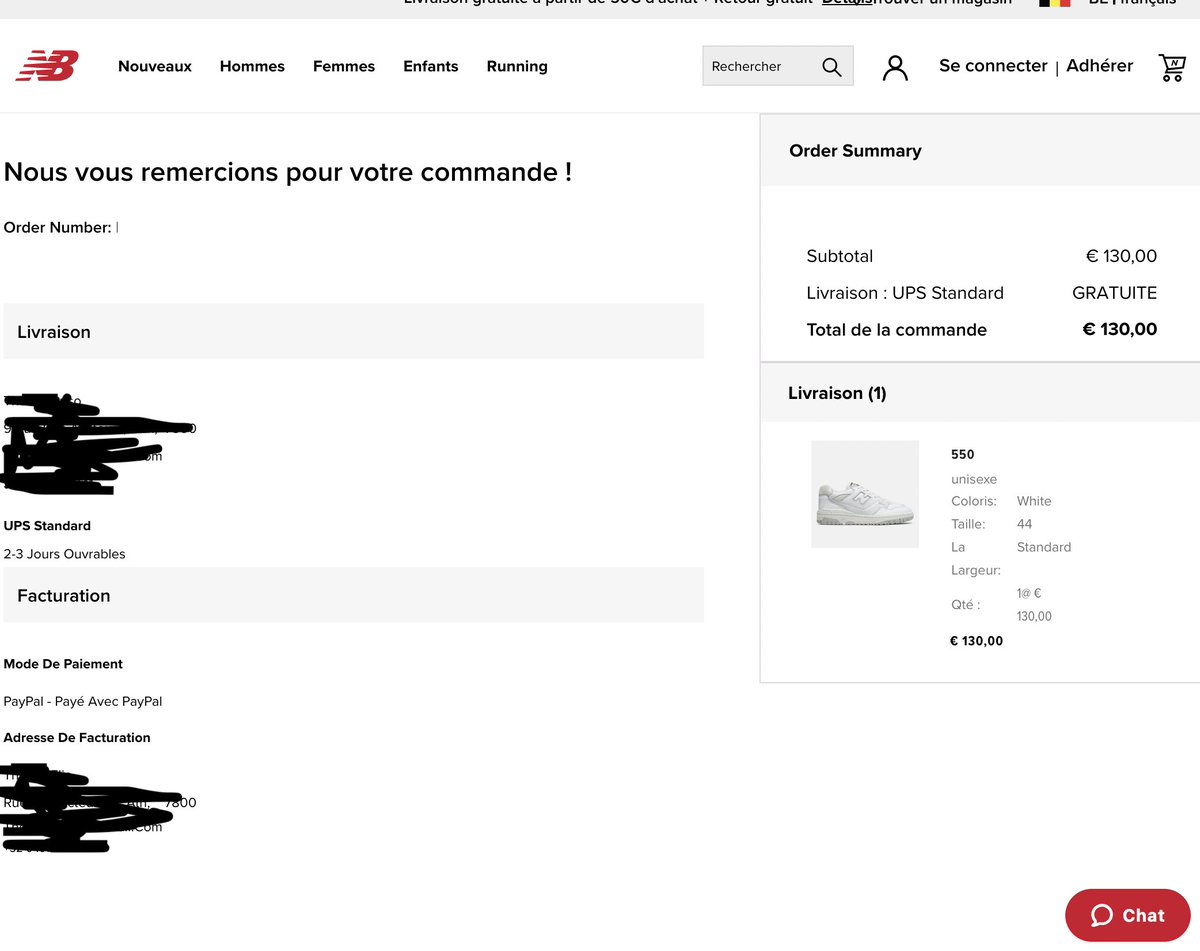Click the GRATUITE shipping value
This screenshot has height=951, width=1200.
point(1115,293)
